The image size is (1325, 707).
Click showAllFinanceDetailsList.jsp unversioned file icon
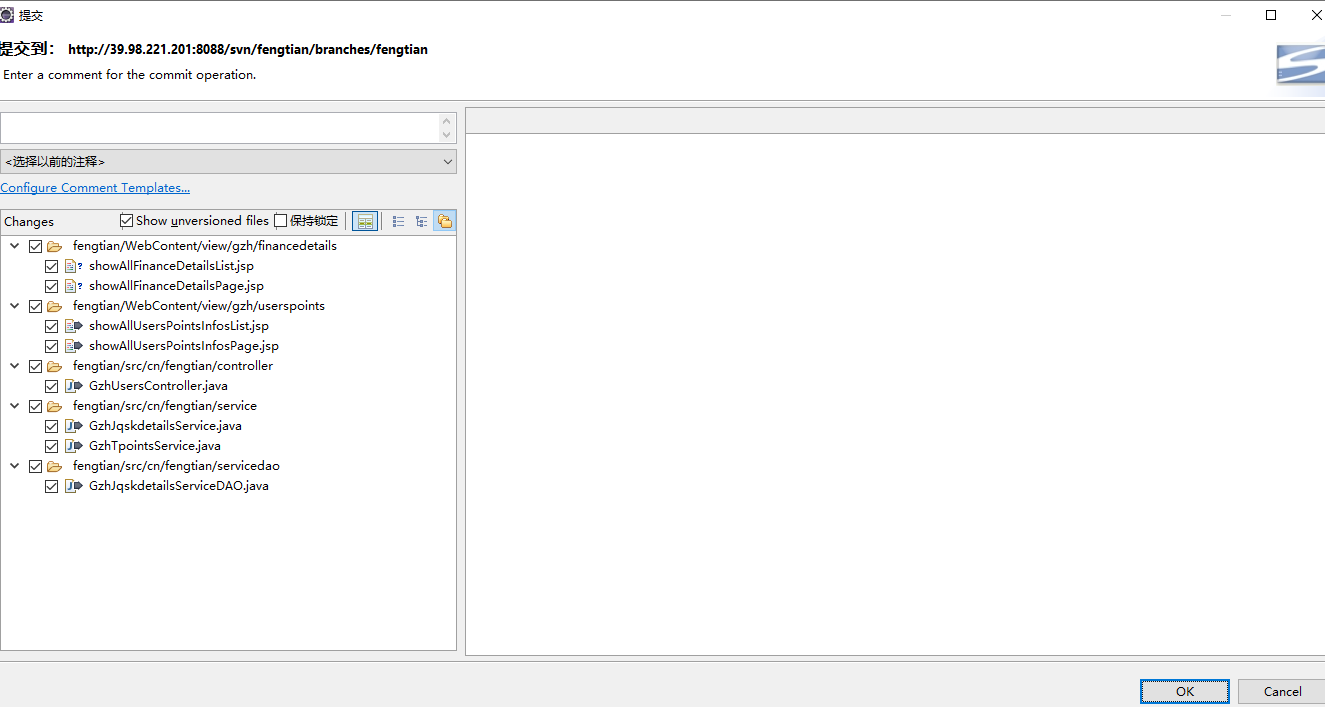(73, 266)
